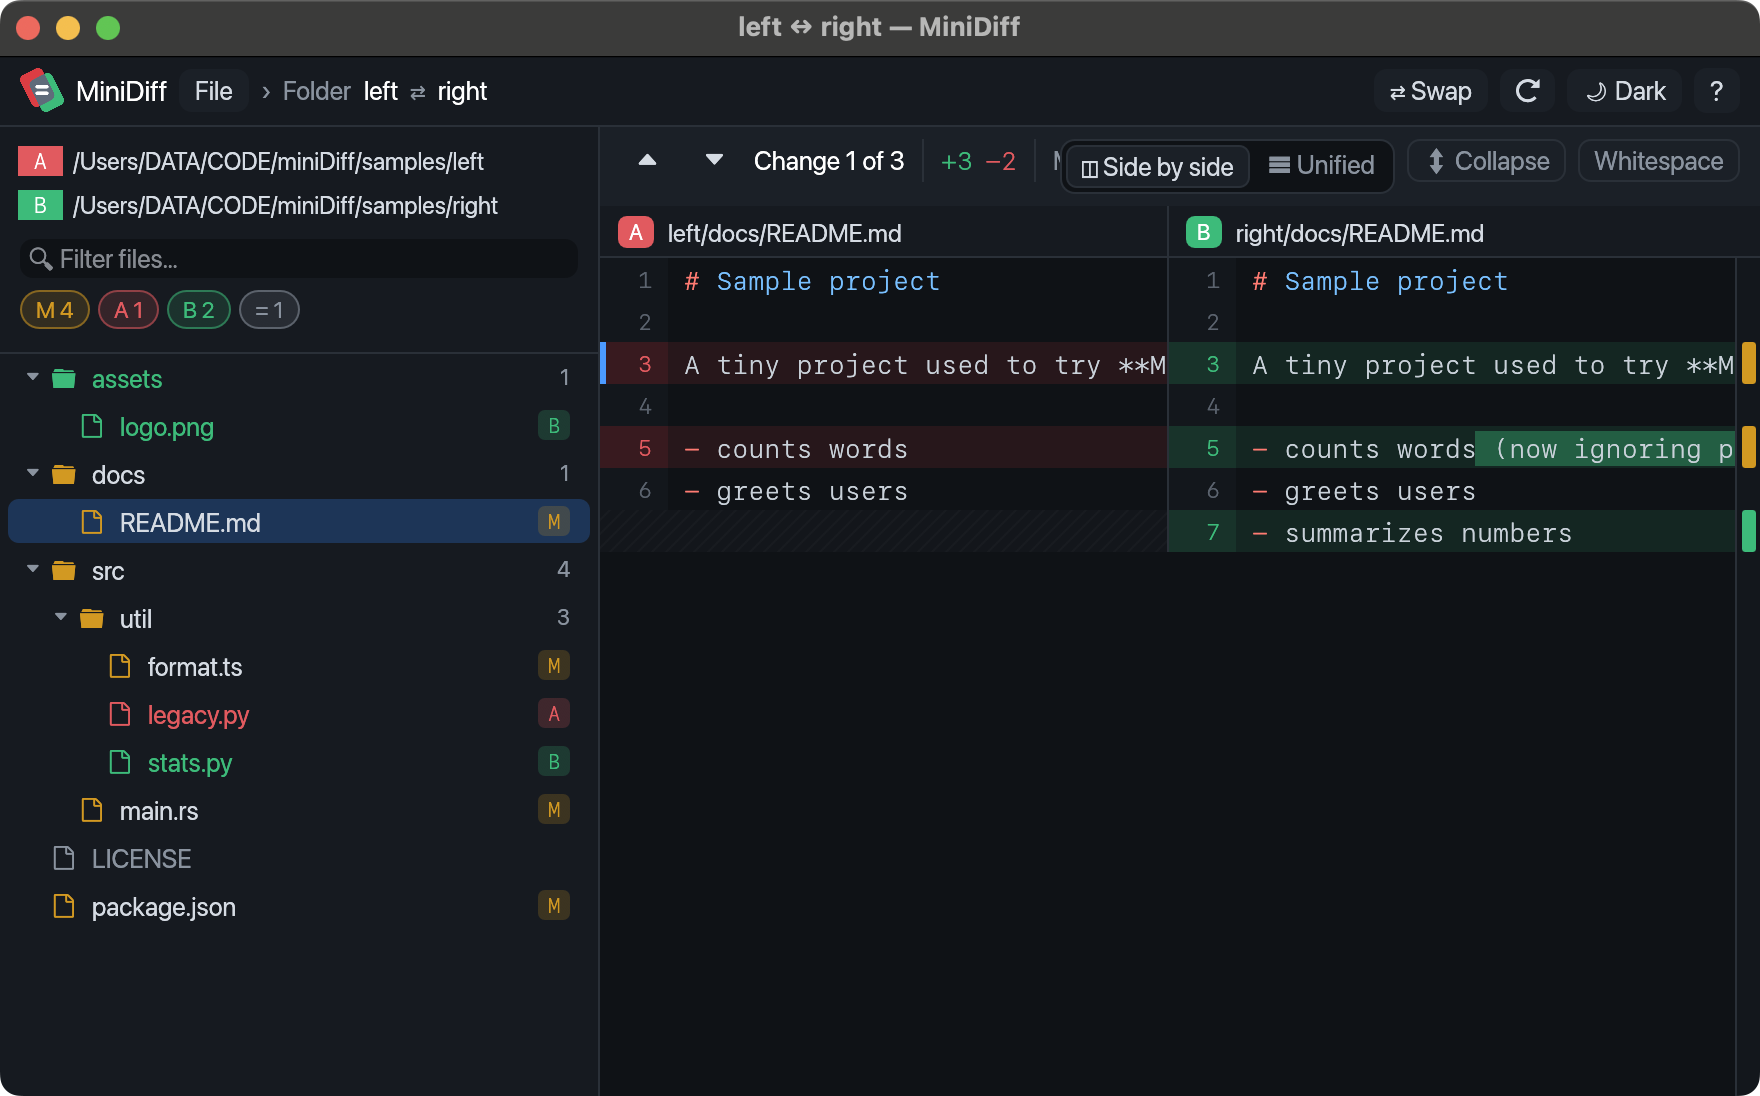This screenshot has height=1096, width=1760.
Task: Toggle the Whitespace option
Action: coord(1658,161)
